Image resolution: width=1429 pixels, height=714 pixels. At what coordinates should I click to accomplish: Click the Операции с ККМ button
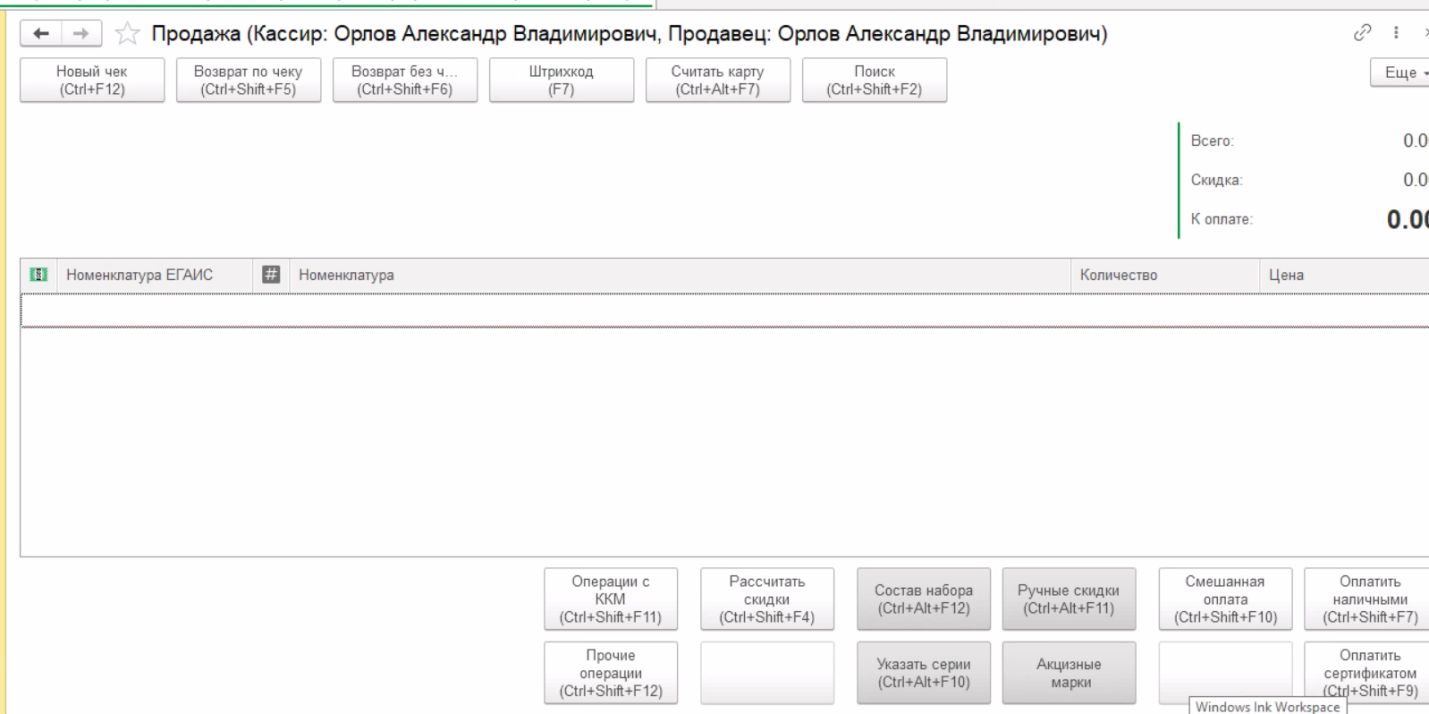click(x=610, y=600)
